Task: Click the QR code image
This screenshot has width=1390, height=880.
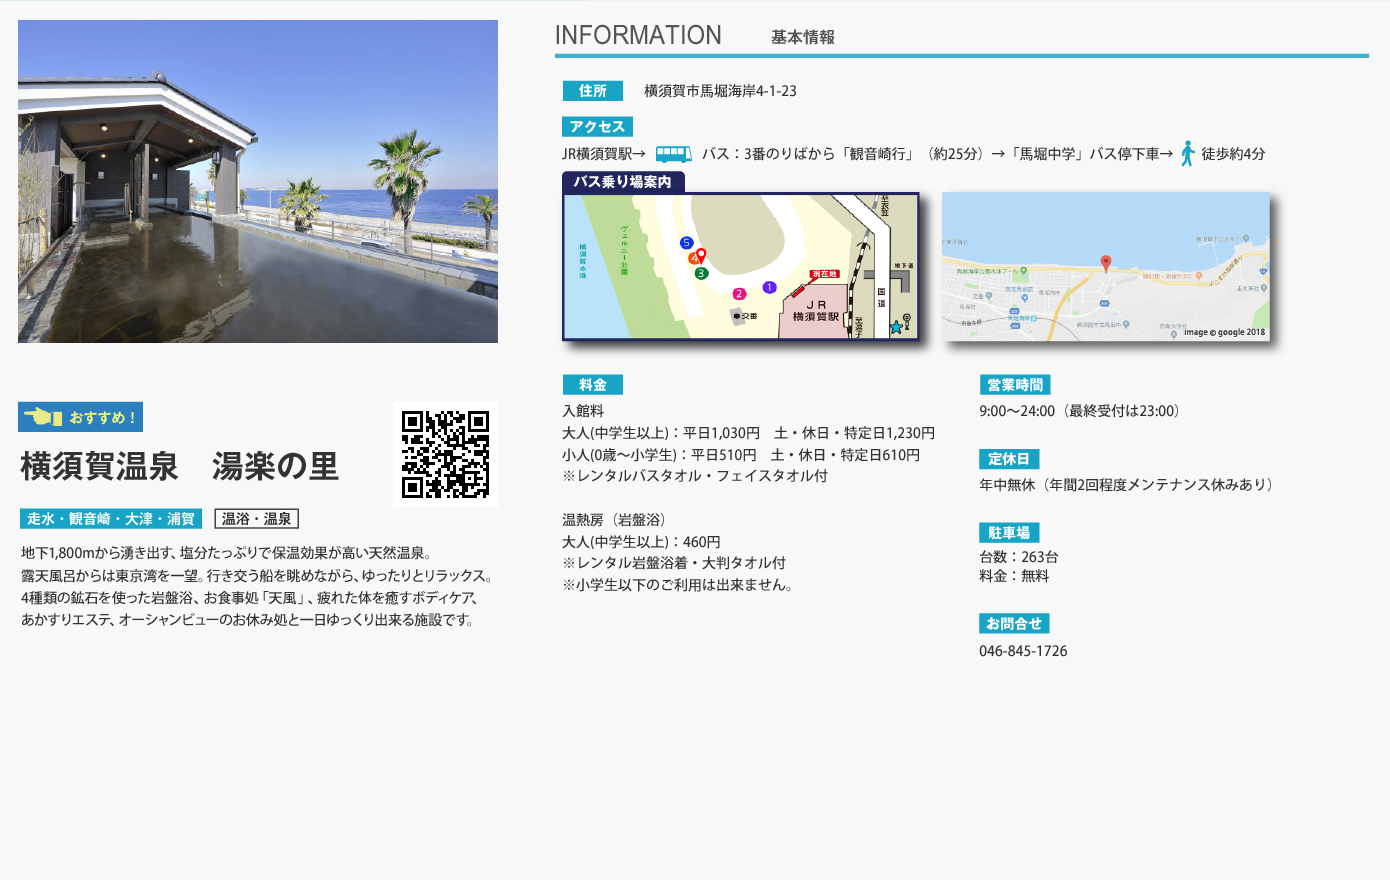Action: point(445,454)
